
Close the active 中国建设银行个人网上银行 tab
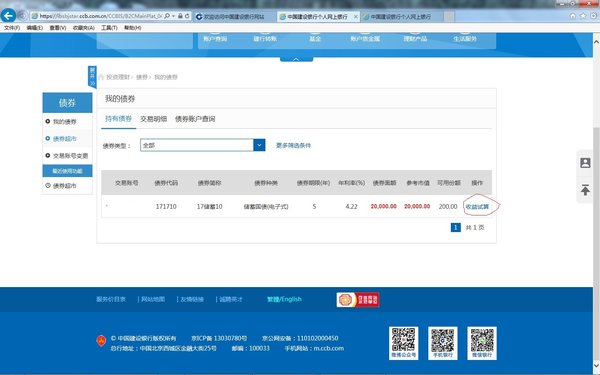[355, 16]
